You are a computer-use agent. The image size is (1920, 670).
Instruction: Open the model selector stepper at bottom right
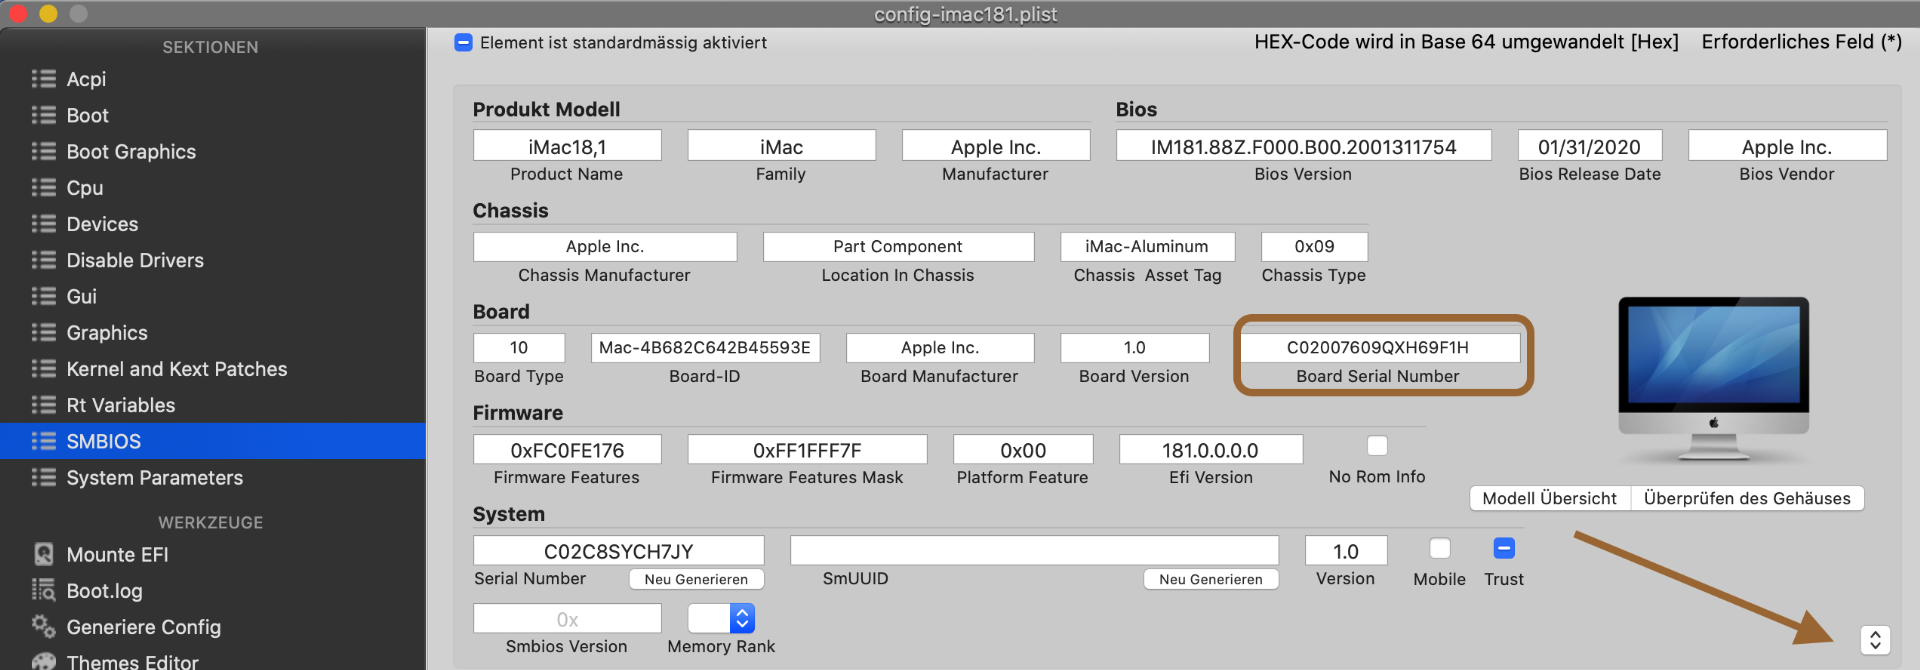click(x=1875, y=640)
